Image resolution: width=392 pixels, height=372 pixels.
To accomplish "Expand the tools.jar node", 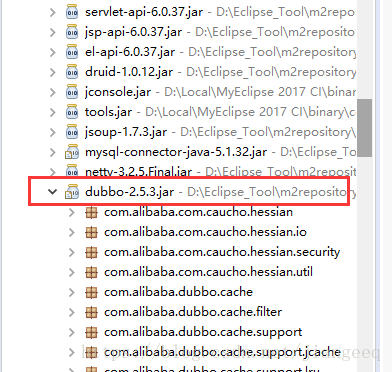I will [x=53, y=112].
